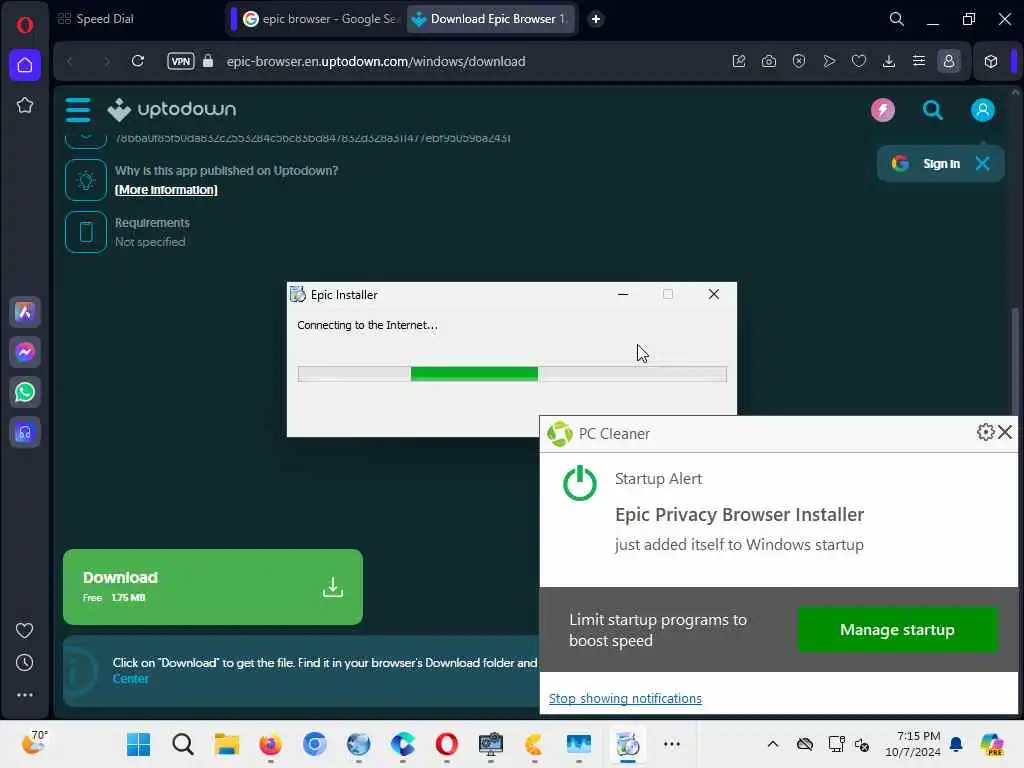Screen dimensions: 1024x768
Task: Click the Epic Installer taskbar icon
Action: (628, 744)
